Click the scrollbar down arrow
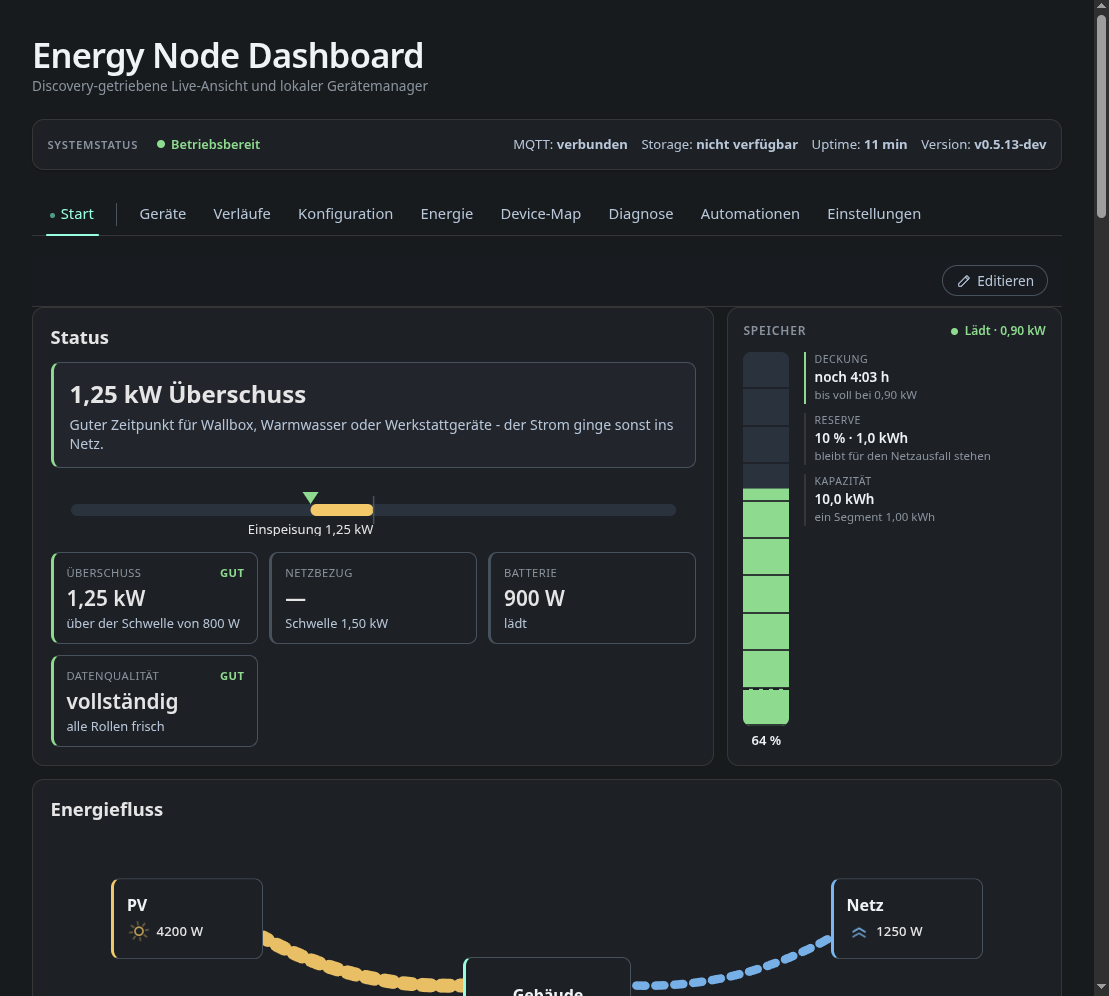This screenshot has width=1109, height=996. point(1101,988)
